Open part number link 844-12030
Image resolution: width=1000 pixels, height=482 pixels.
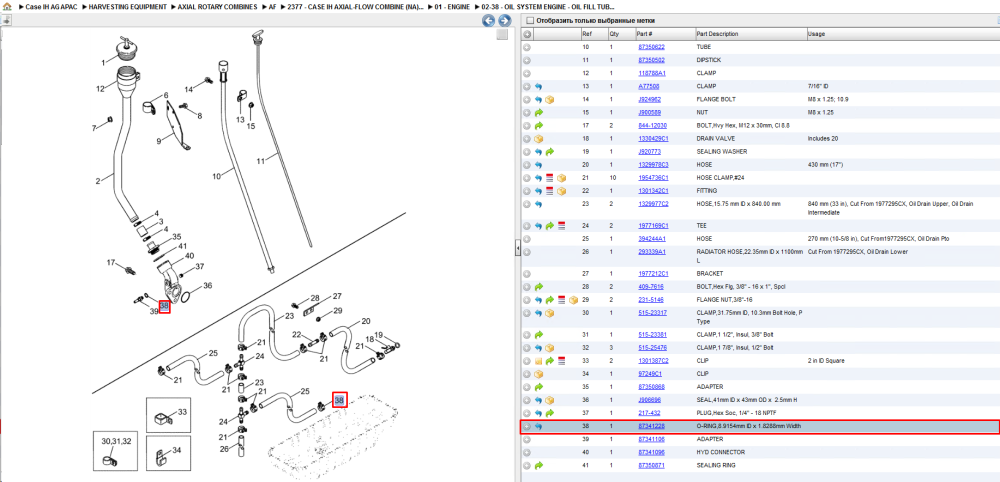click(652, 126)
